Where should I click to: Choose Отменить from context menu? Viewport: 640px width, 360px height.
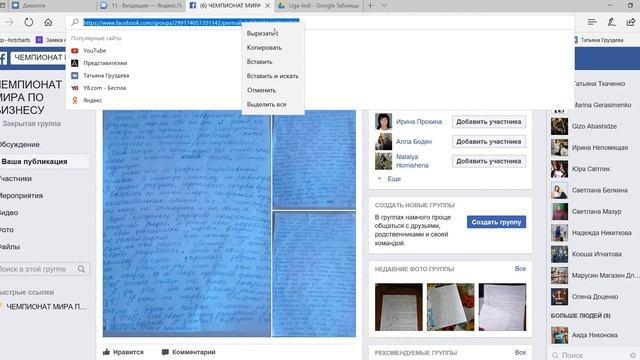coord(273,90)
